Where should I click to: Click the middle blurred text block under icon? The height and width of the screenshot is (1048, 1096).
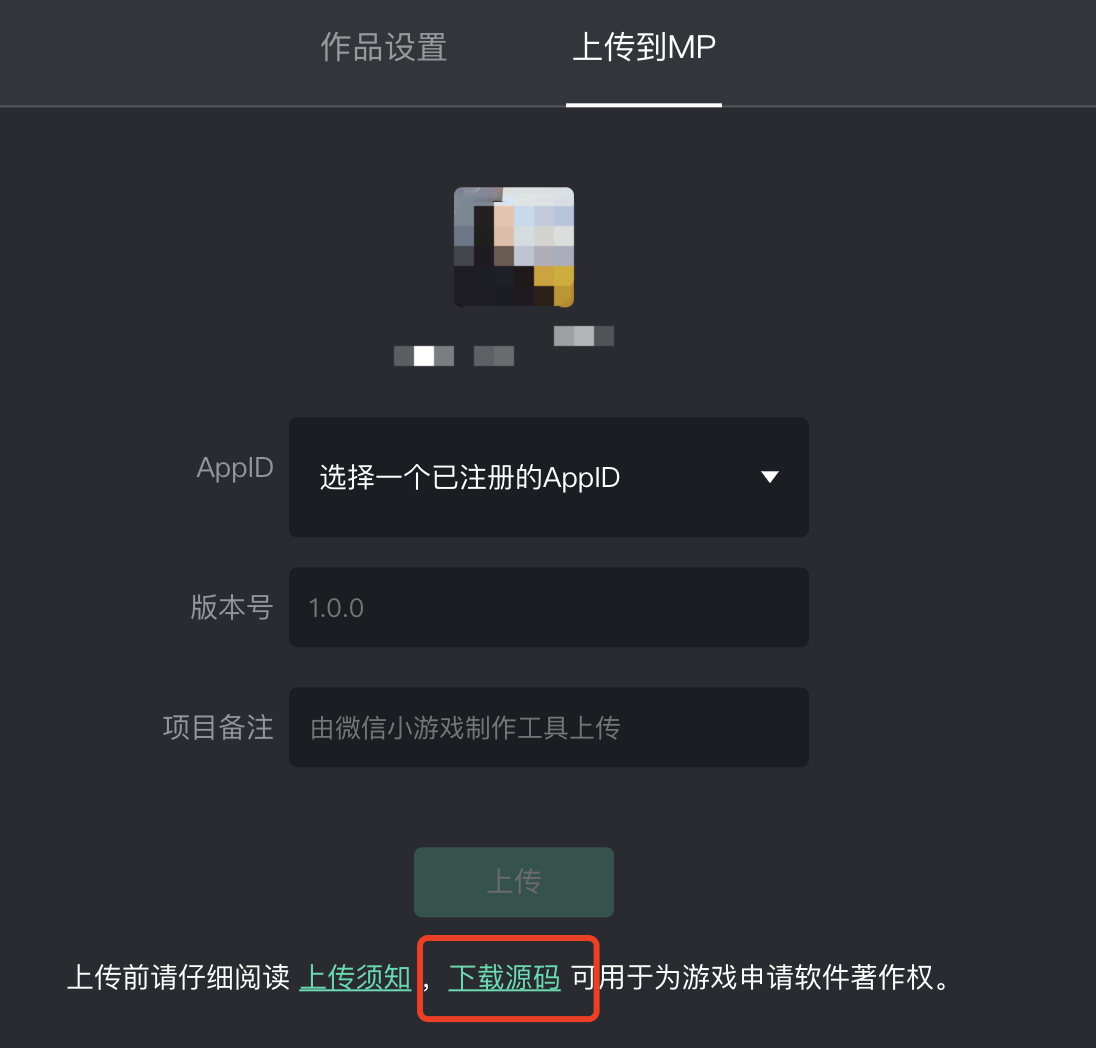tap(493, 356)
